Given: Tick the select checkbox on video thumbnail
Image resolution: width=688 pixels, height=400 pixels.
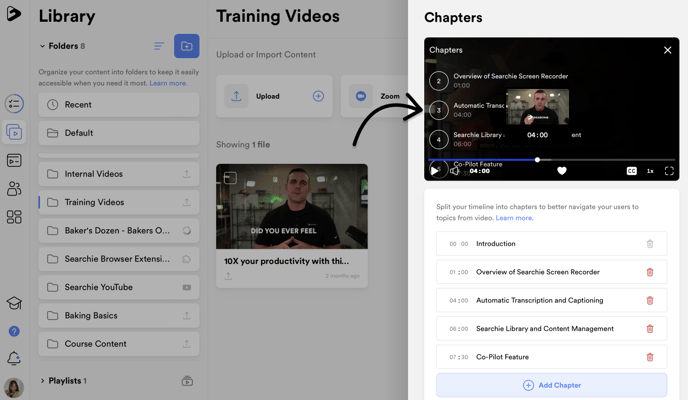Looking at the screenshot, I should [230, 178].
